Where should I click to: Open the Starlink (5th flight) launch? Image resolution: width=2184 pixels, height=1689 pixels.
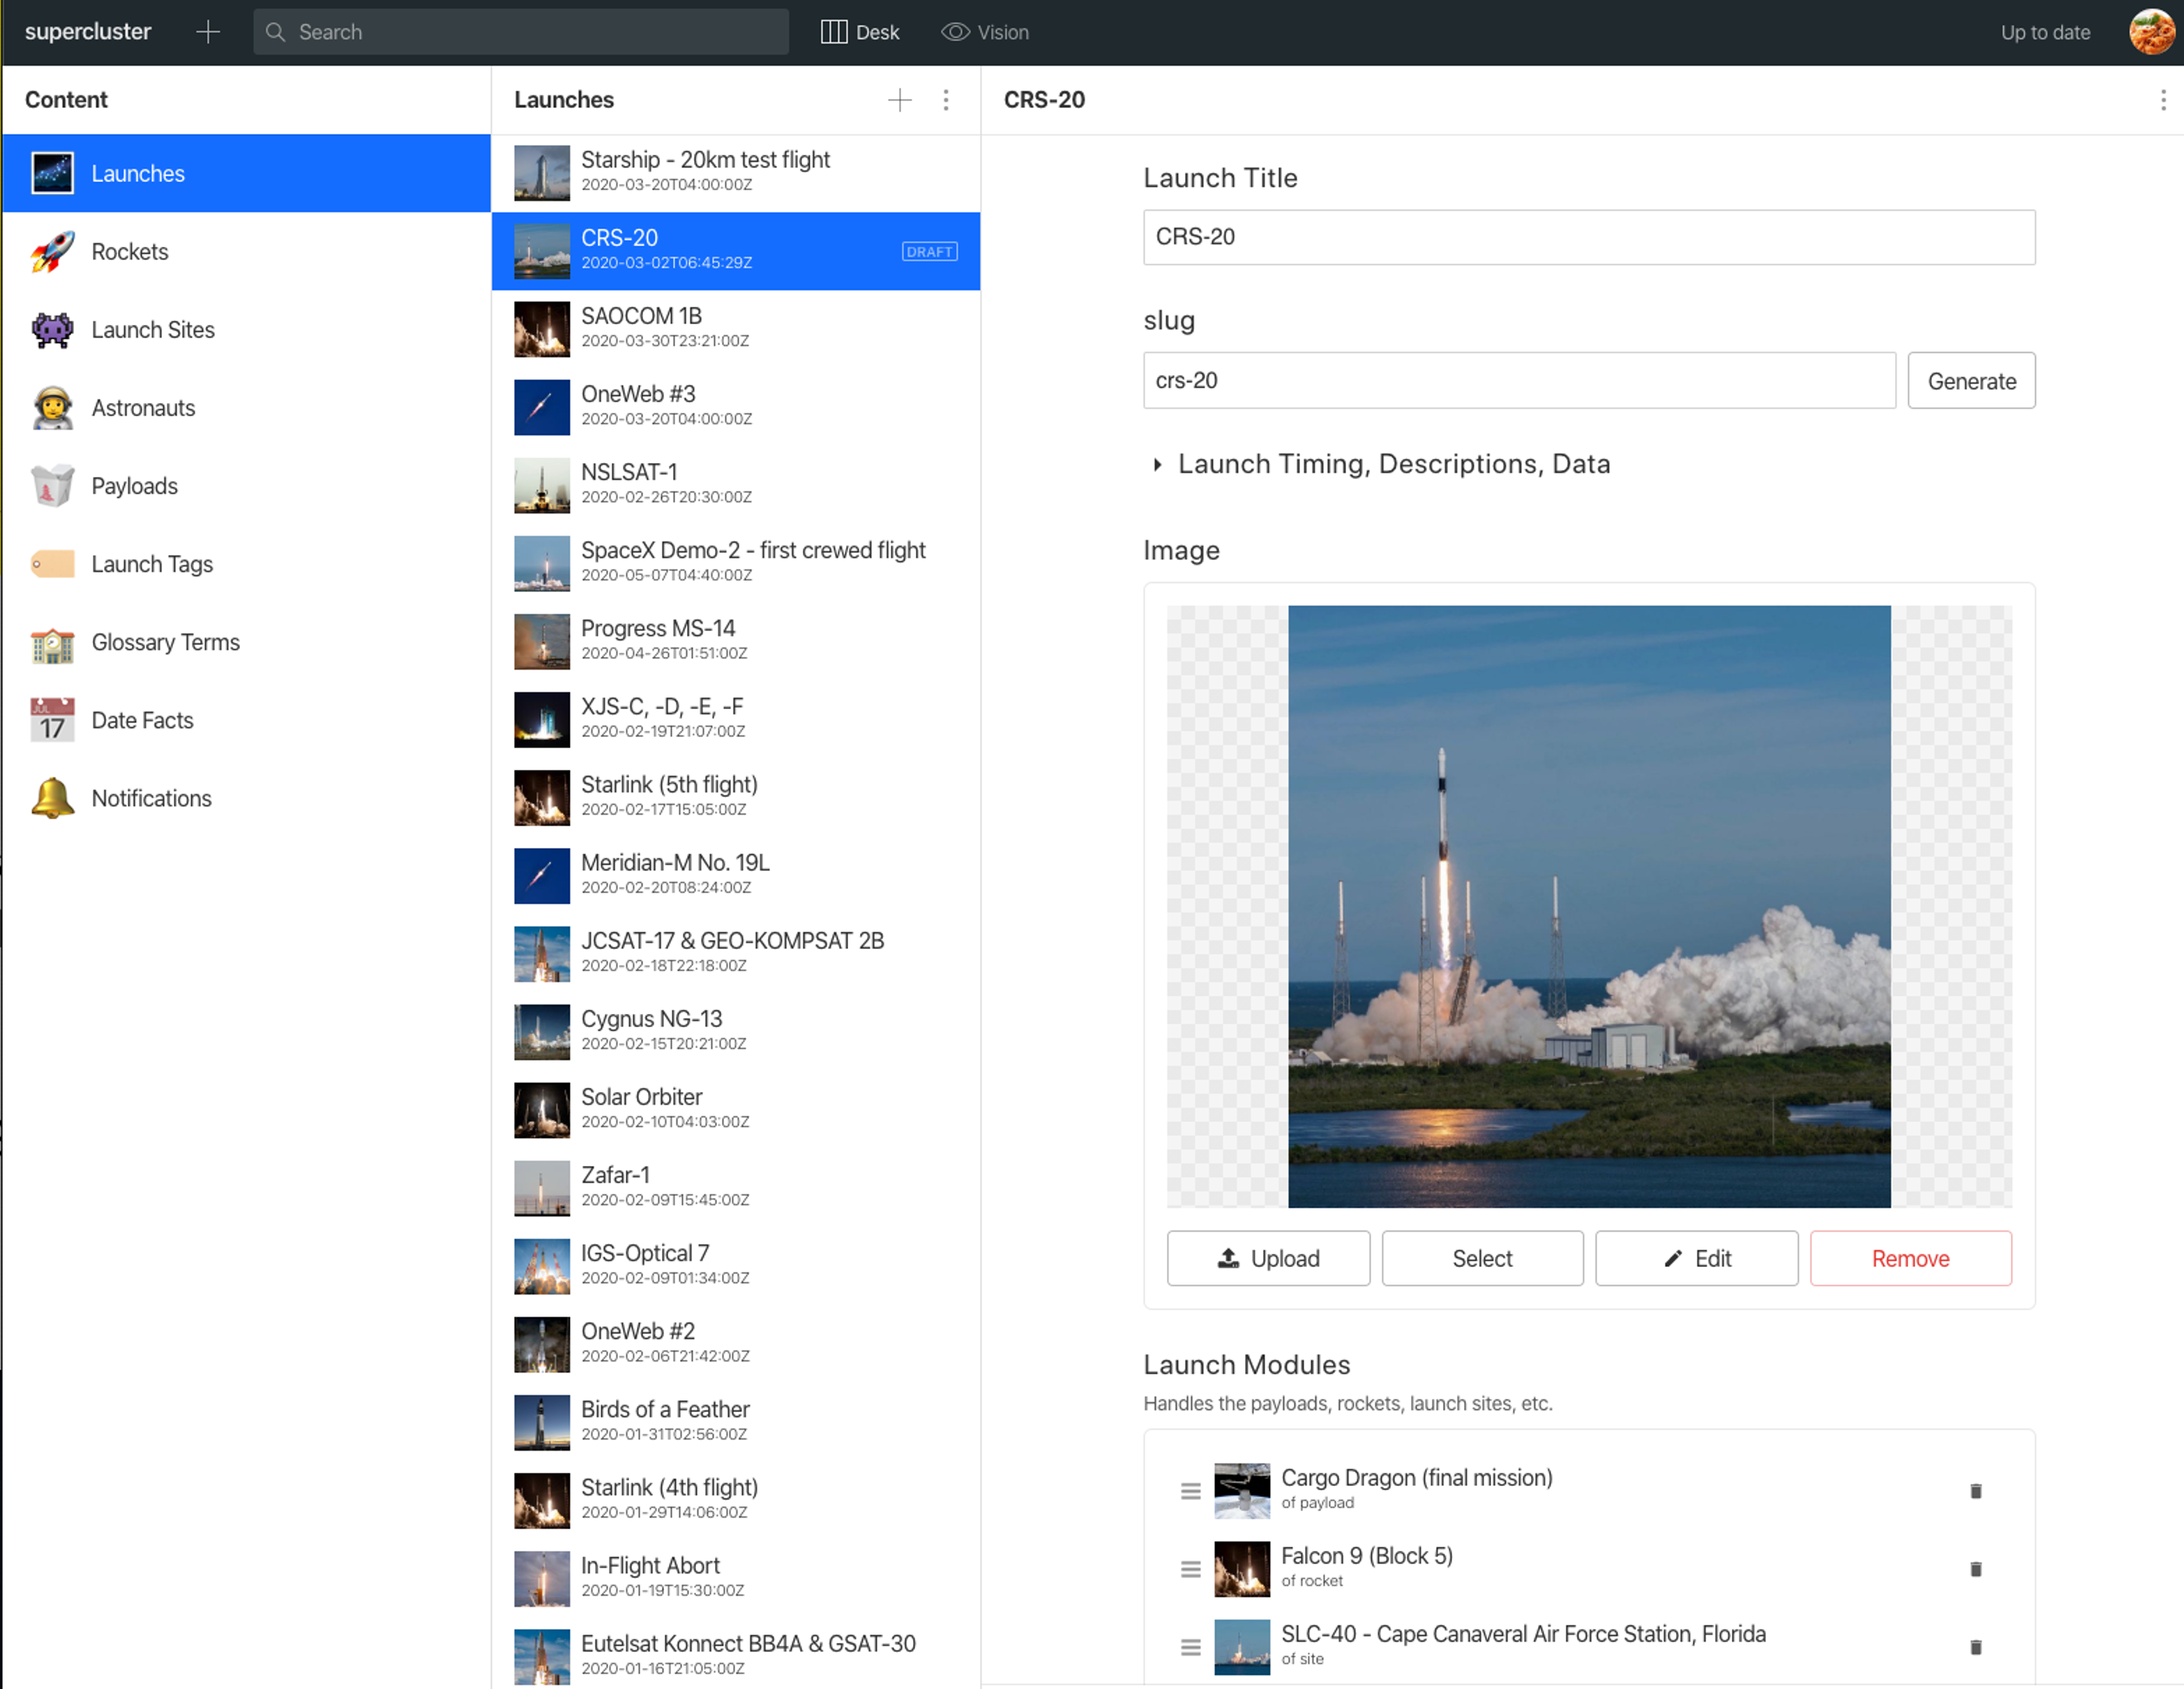735,797
